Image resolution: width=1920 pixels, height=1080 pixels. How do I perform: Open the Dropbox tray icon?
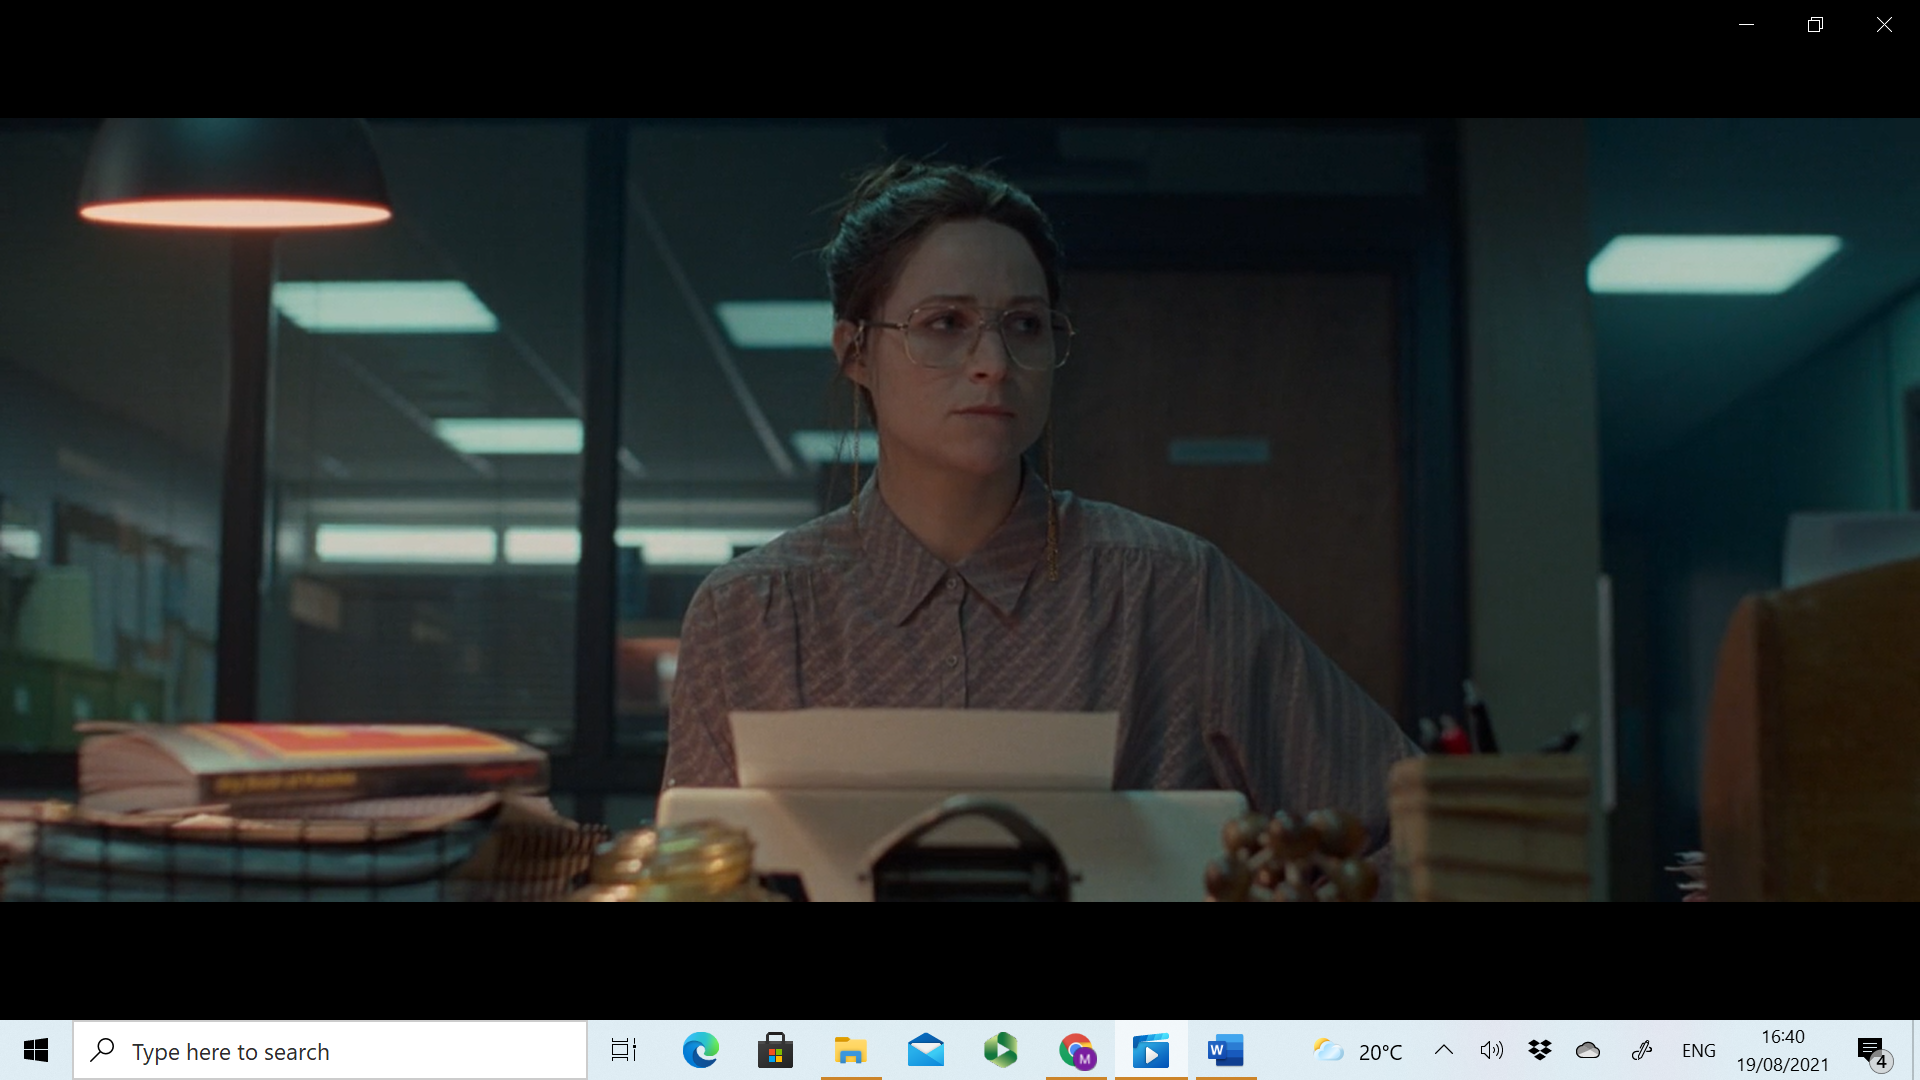(x=1539, y=1050)
